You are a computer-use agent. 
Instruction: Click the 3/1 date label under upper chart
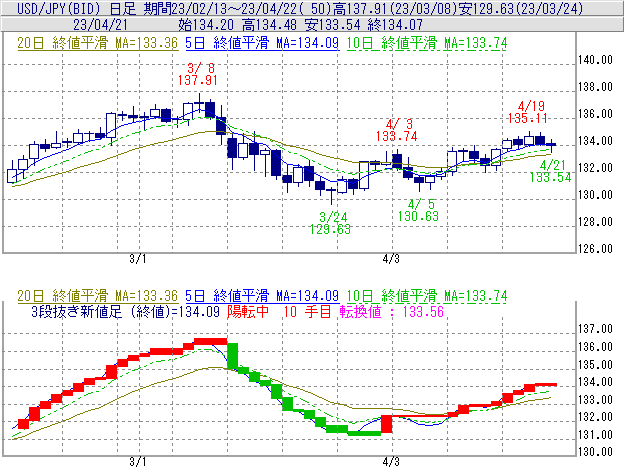(x=138, y=259)
